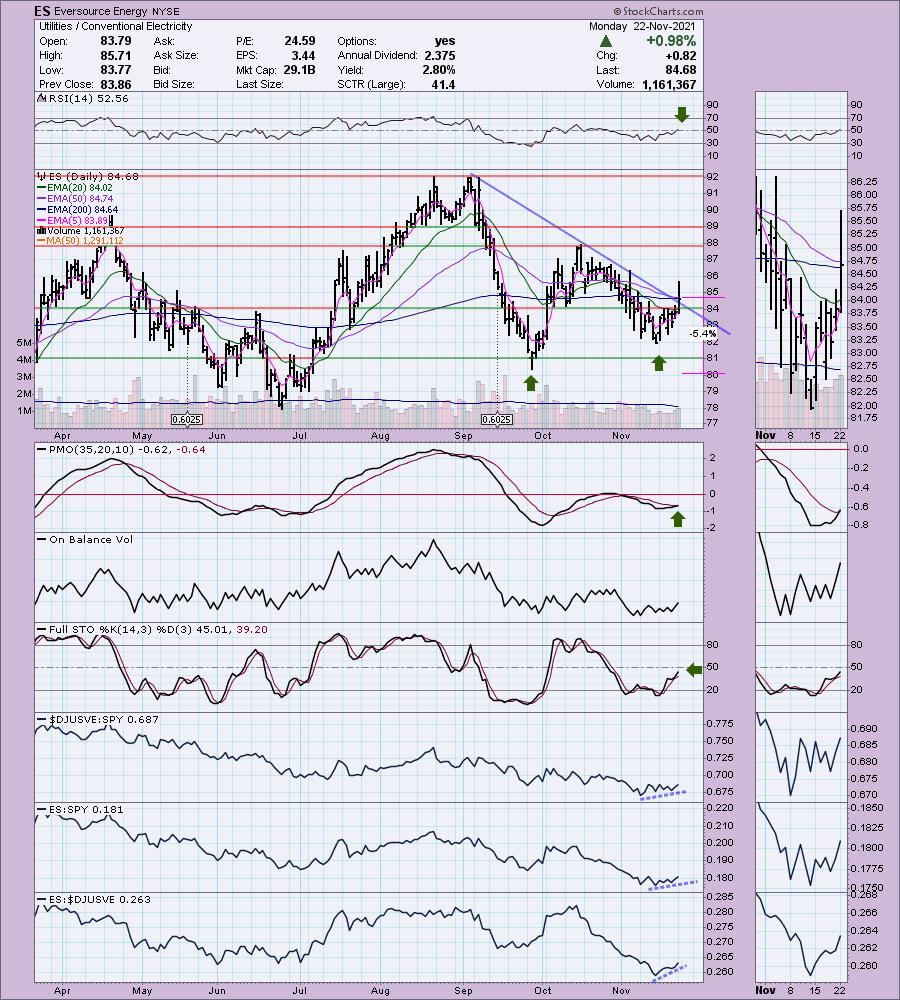The width and height of the screenshot is (900, 1000).
Task: Click the Yield value 2.80%
Action: (x=439, y=70)
